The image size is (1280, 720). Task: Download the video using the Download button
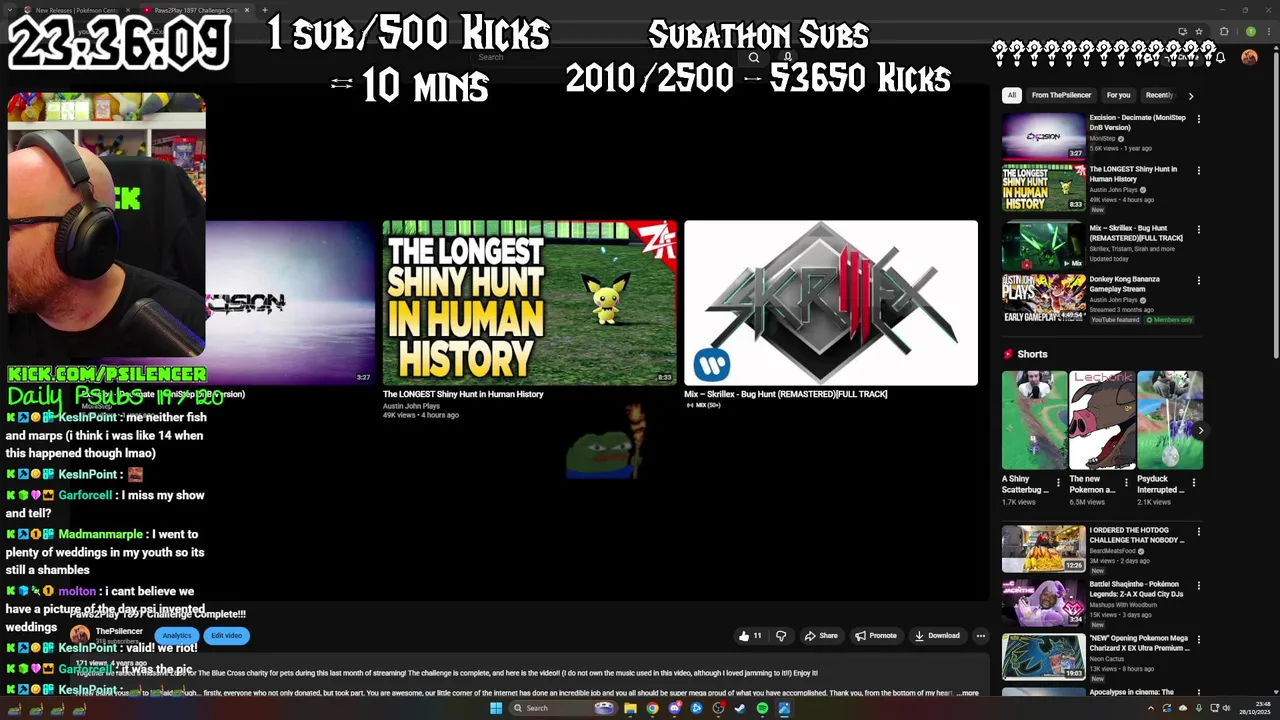[x=937, y=636]
